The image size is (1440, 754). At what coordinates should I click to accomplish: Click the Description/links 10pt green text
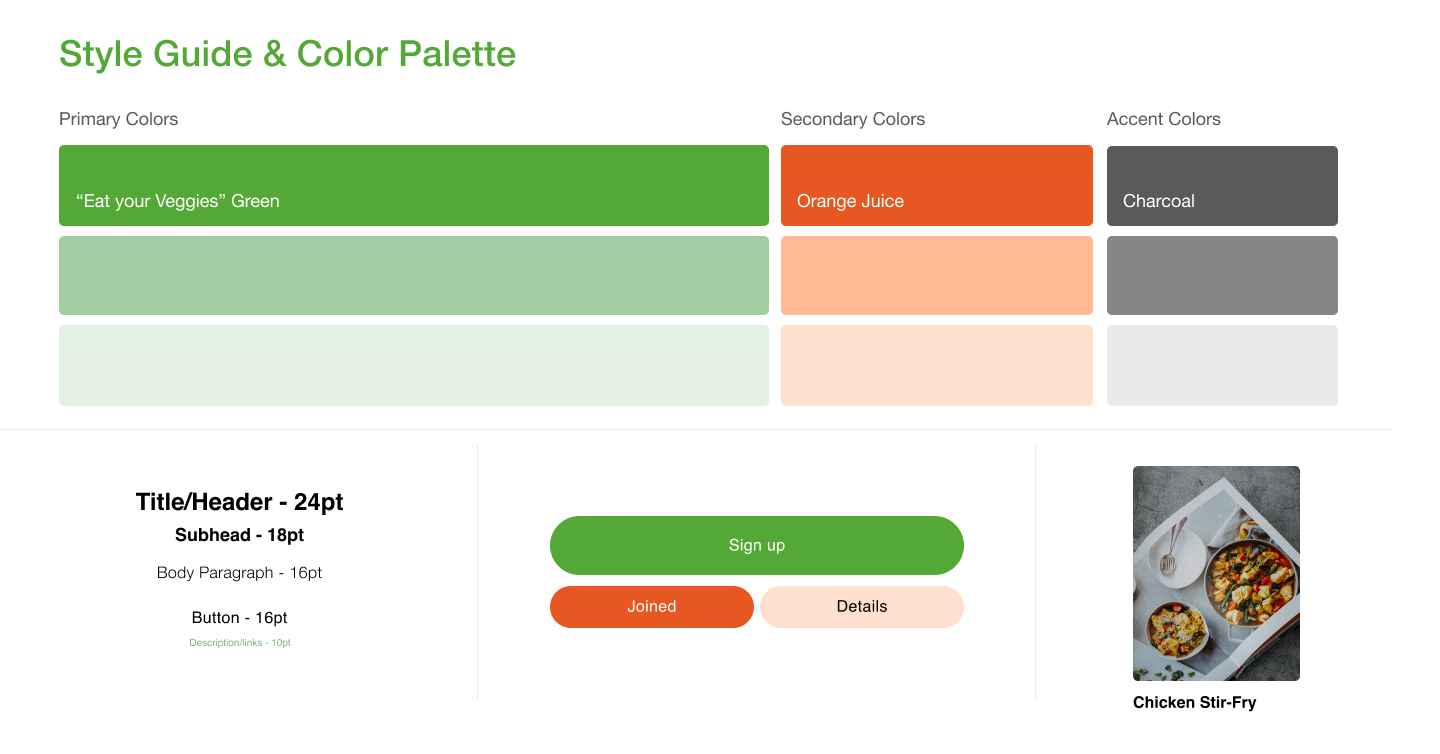point(240,643)
